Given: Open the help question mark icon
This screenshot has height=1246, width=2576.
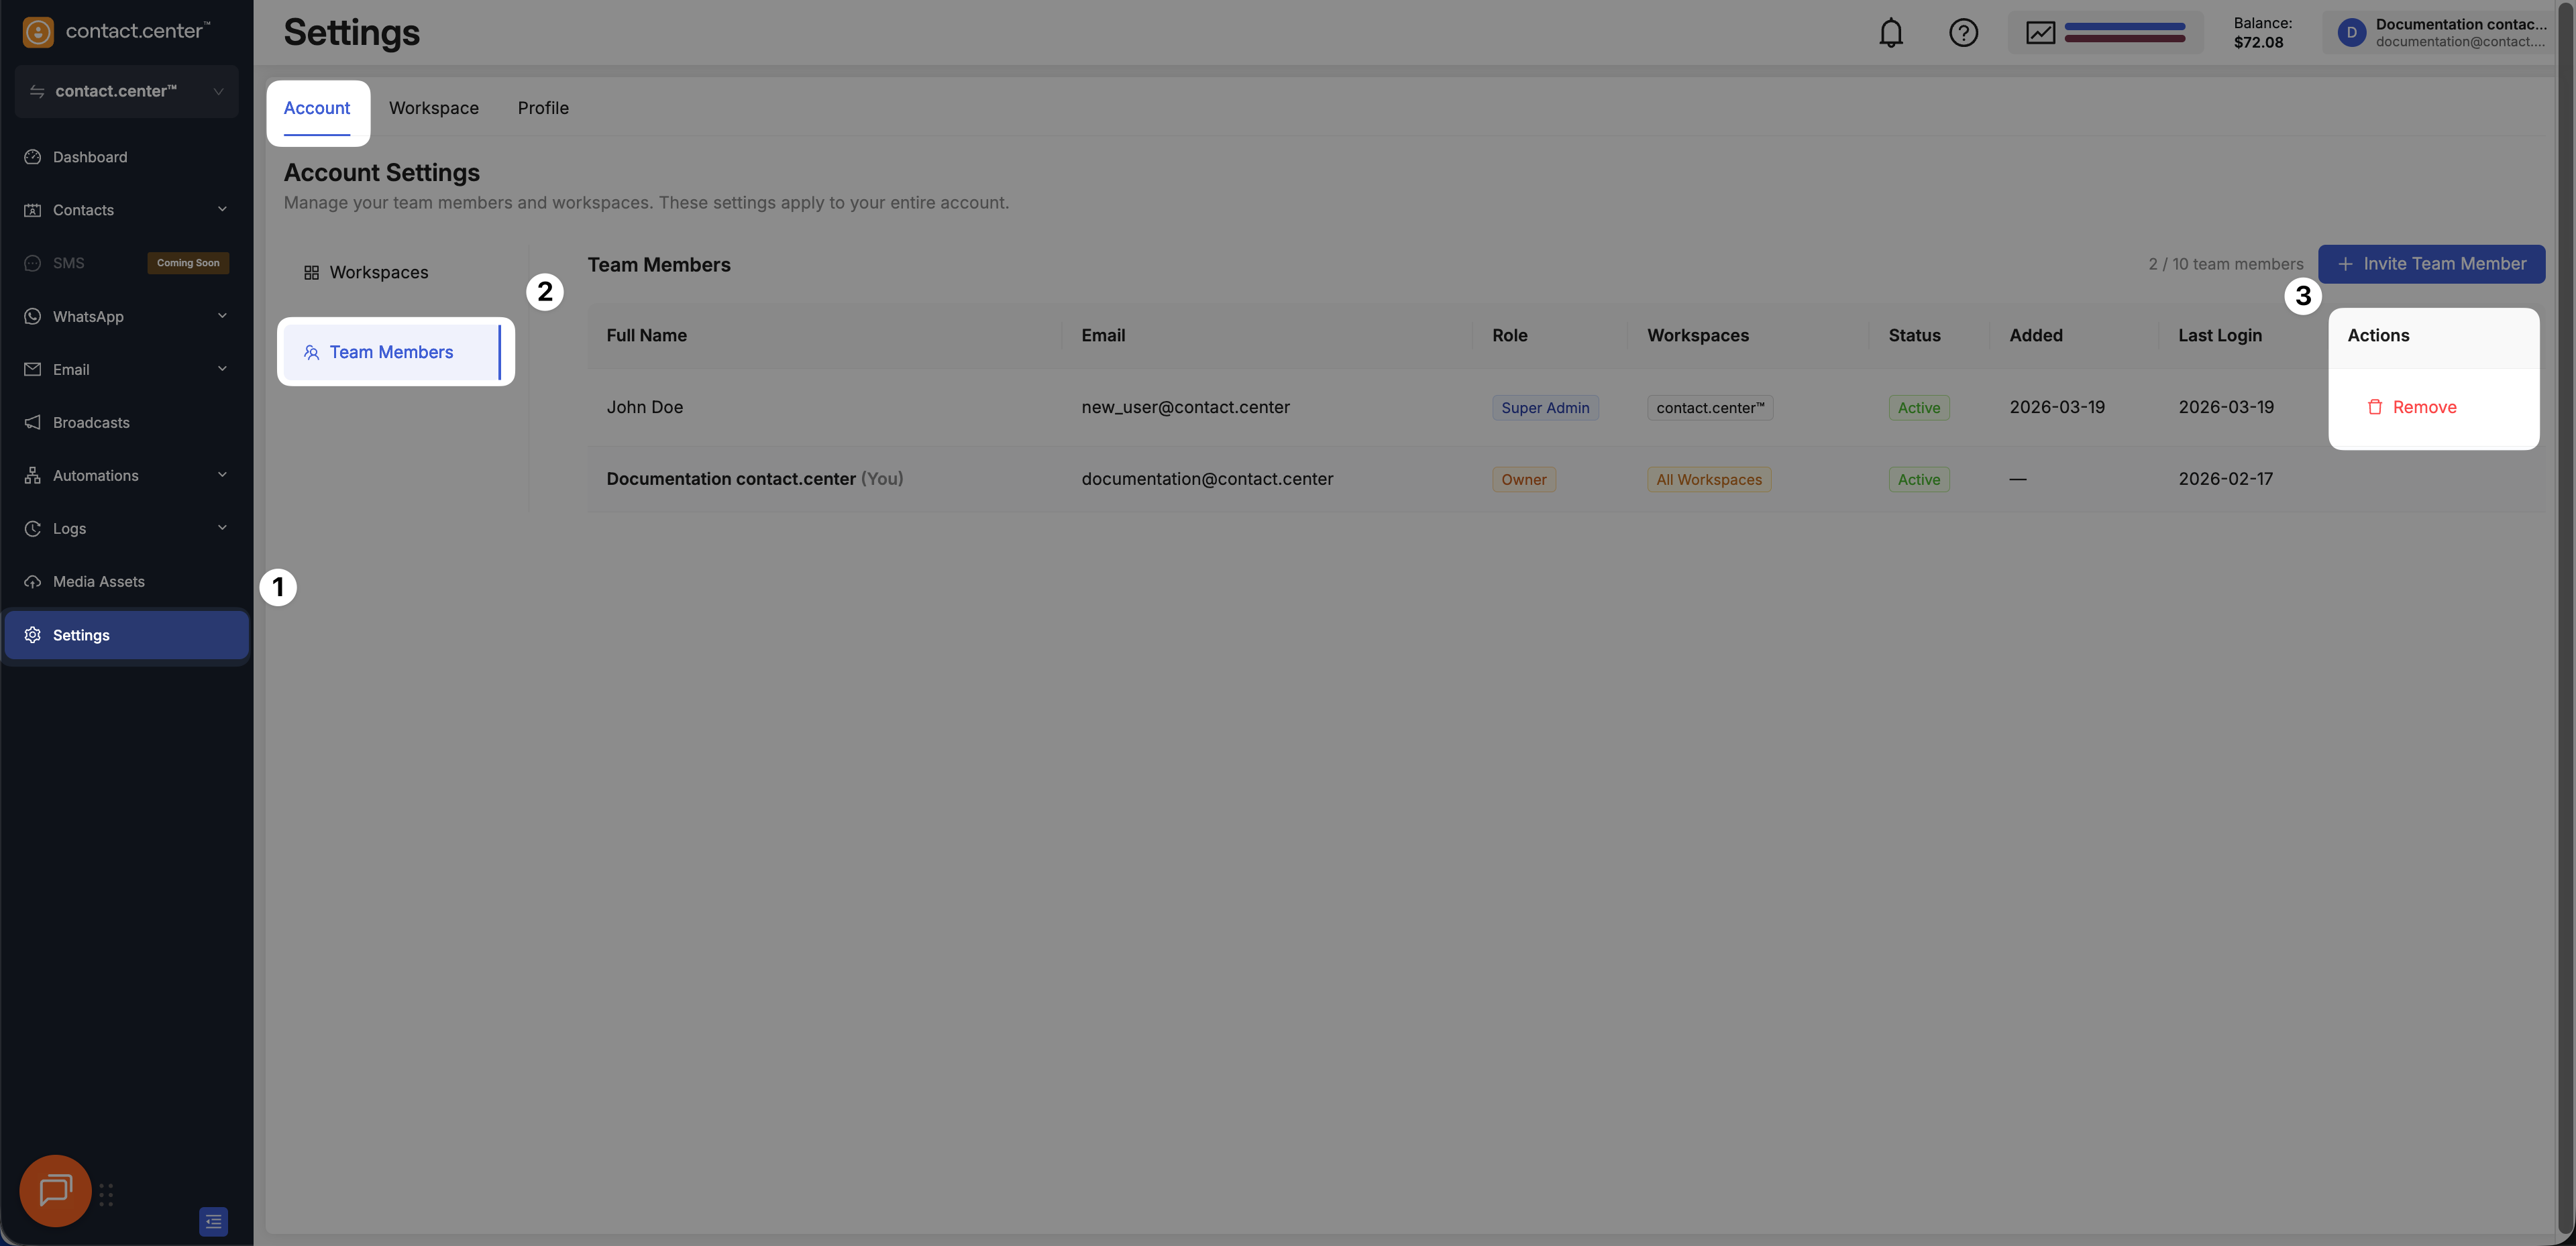Looking at the screenshot, I should tap(1963, 33).
